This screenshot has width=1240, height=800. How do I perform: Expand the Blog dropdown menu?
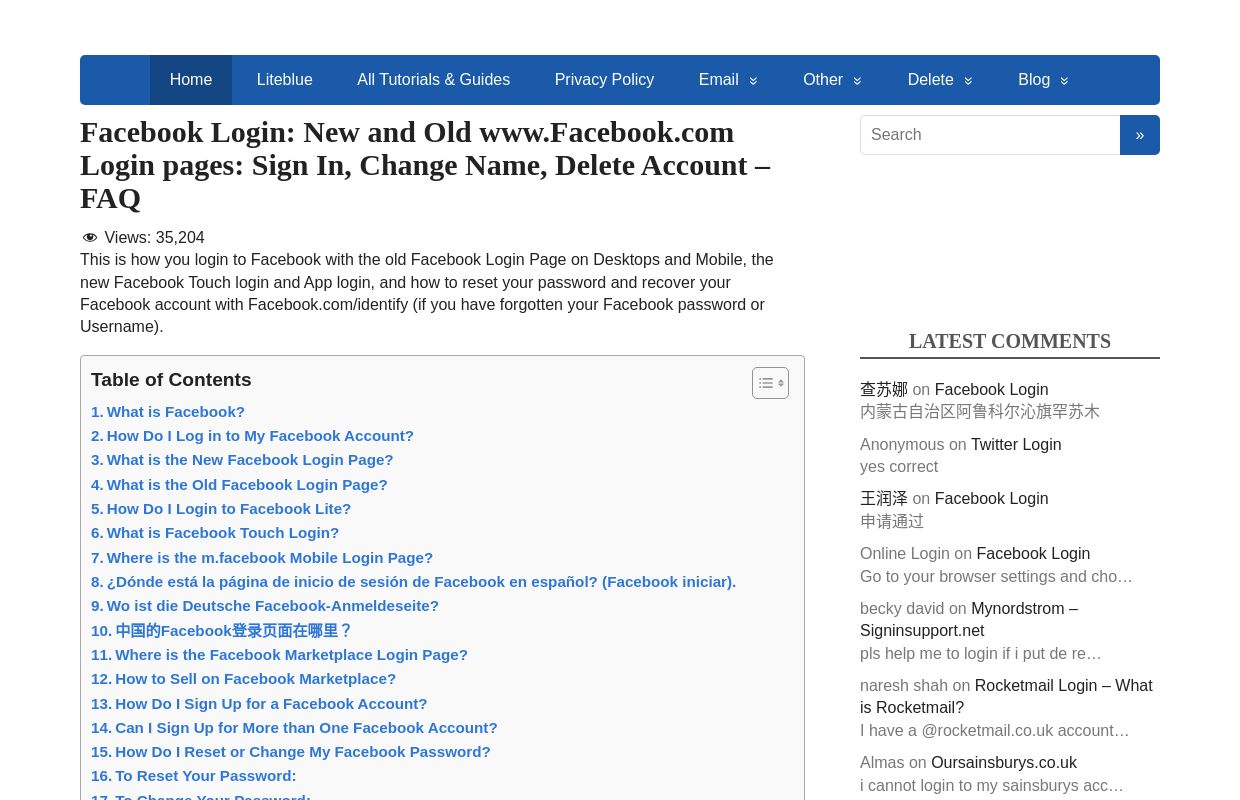[1043, 80]
